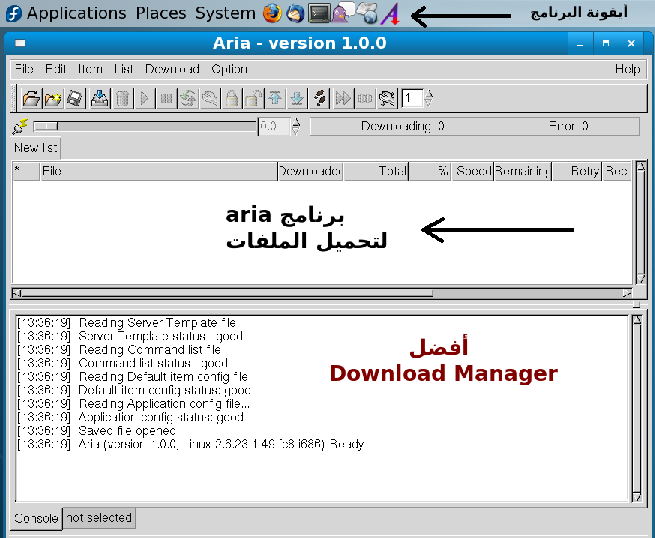Viewport: 655px width, 538px height.
Task: Sort by the Retry column header
Action: [577, 171]
